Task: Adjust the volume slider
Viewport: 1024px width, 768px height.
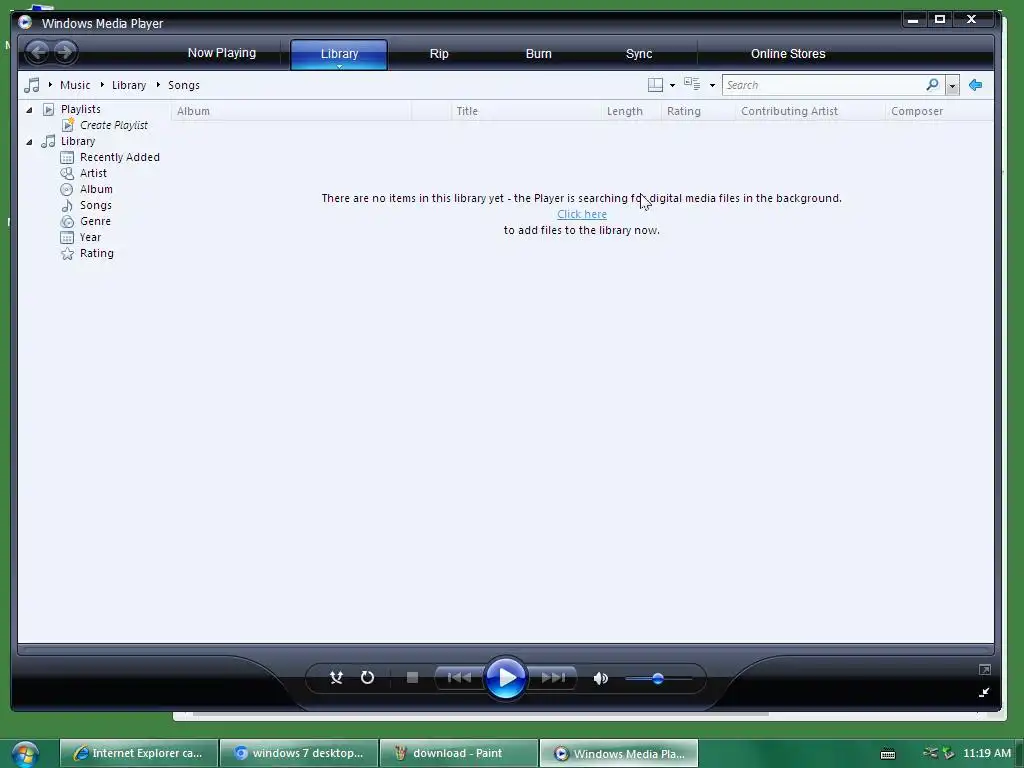Action: tap(658, 679)
